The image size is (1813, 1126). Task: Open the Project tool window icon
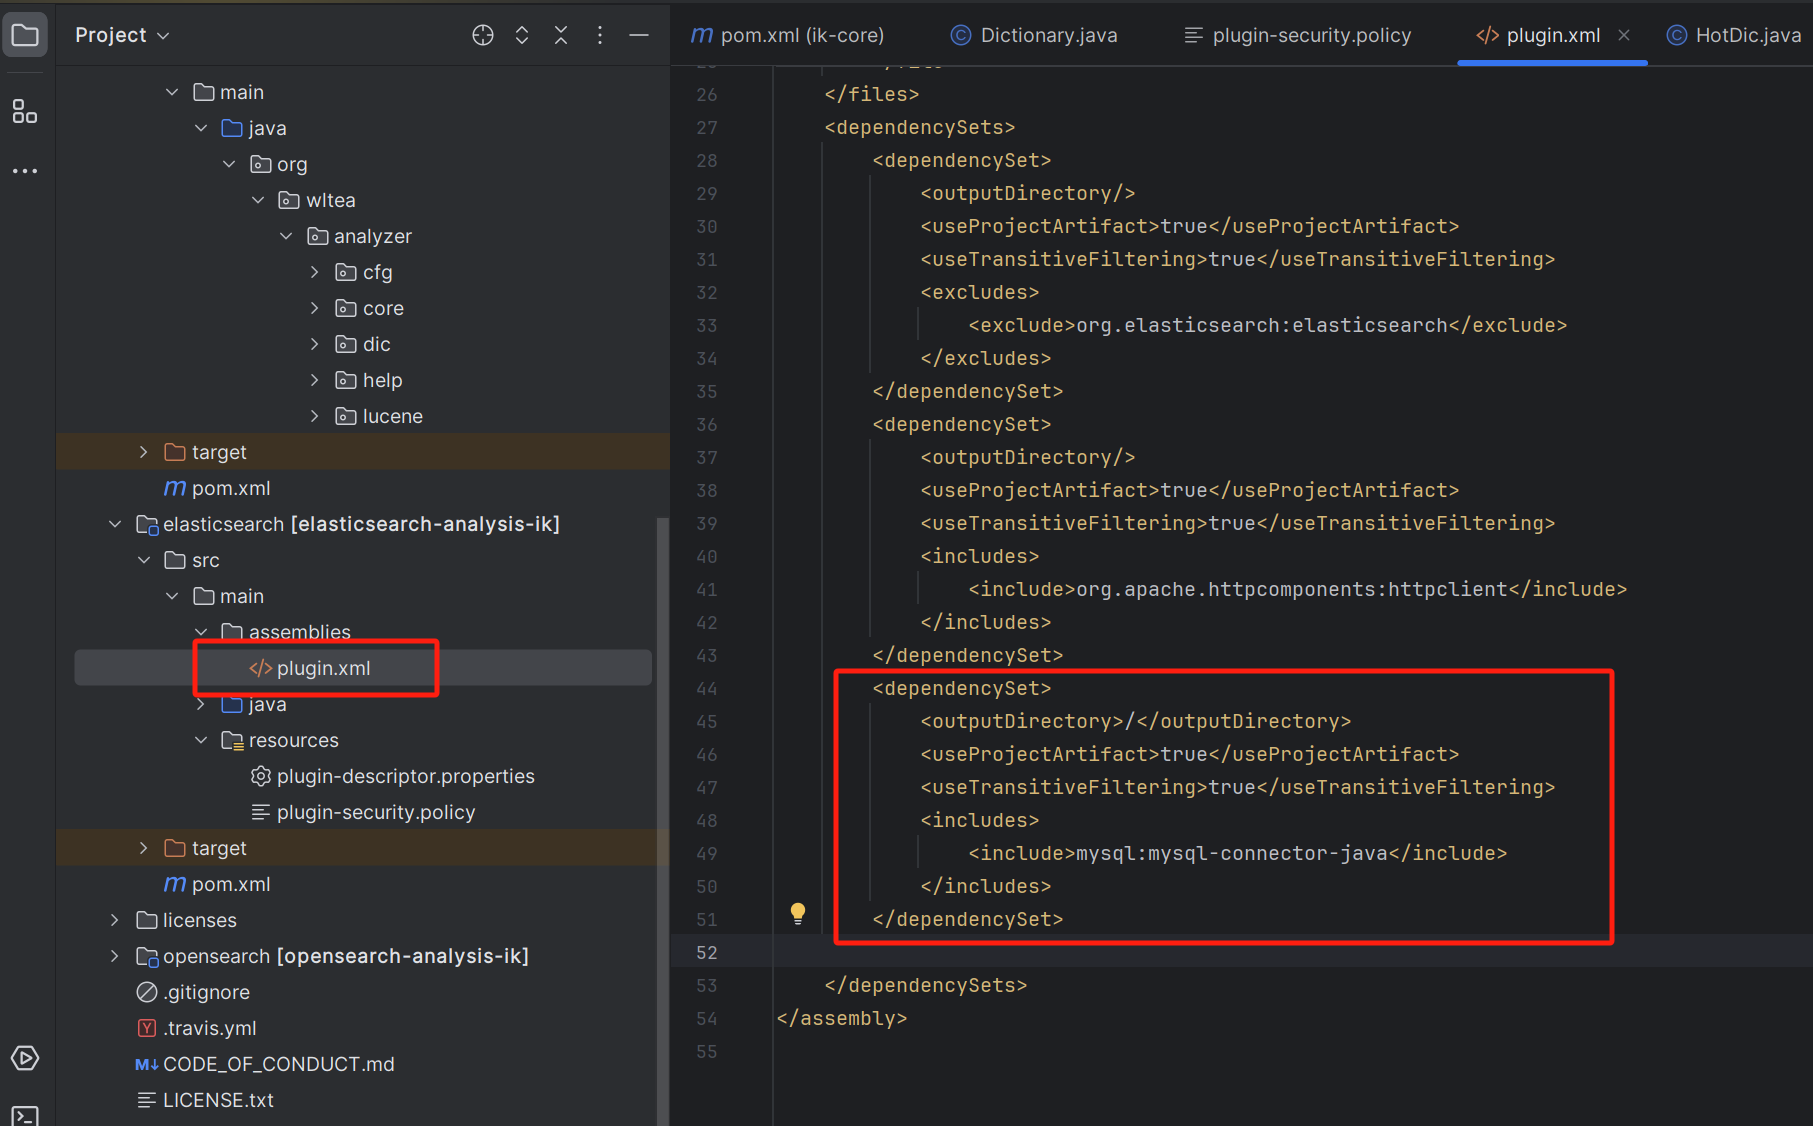point(25,36)
